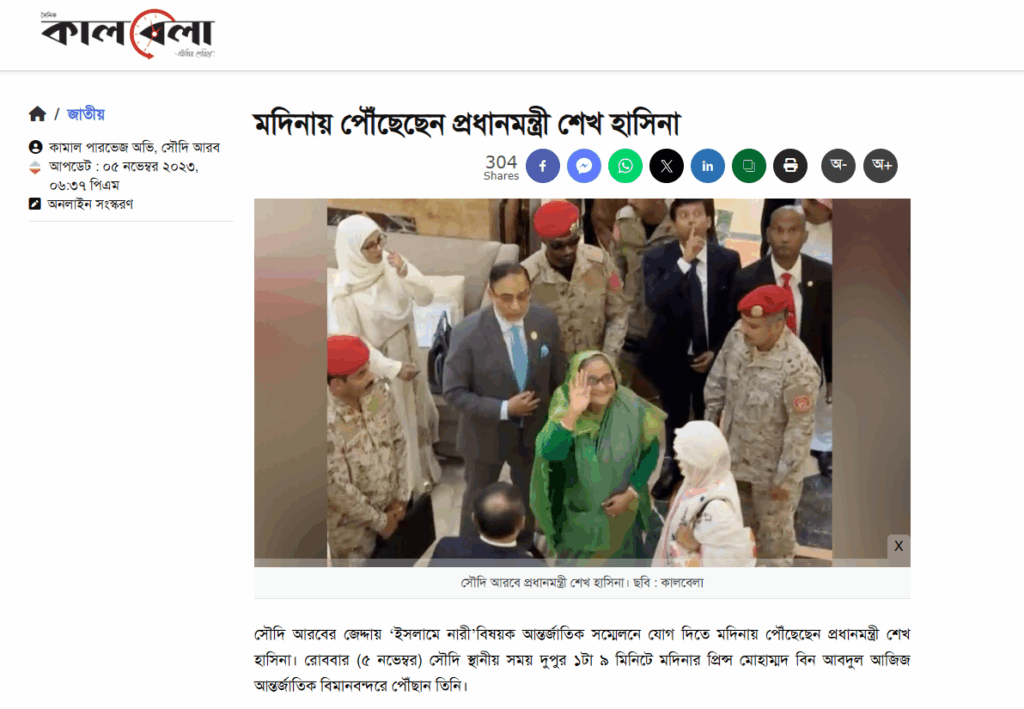Click the image caption below the photo
Viewport: 1024px width, 709px height.
[582, 582]
